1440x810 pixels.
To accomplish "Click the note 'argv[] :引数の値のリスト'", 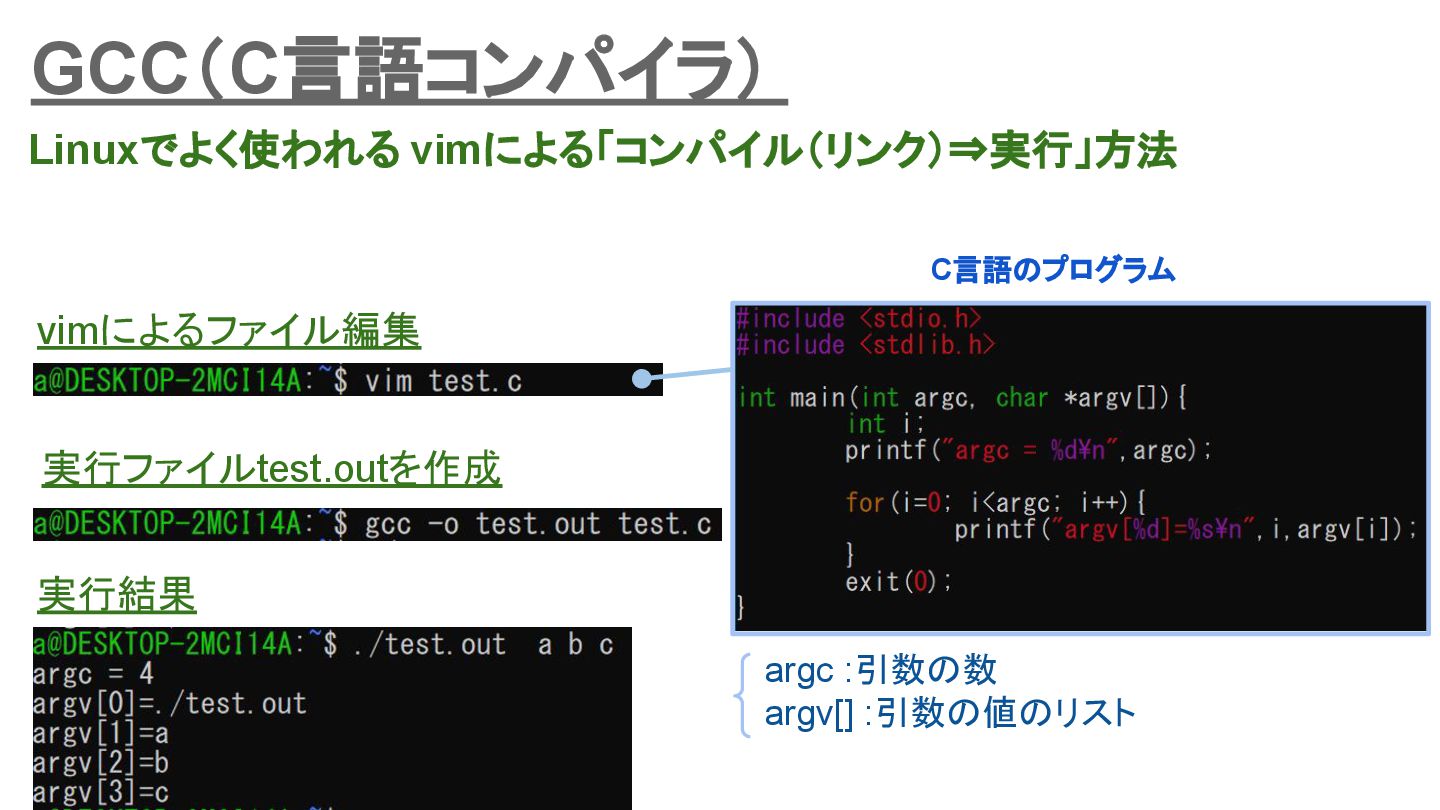I will click(x=950, y=714).
